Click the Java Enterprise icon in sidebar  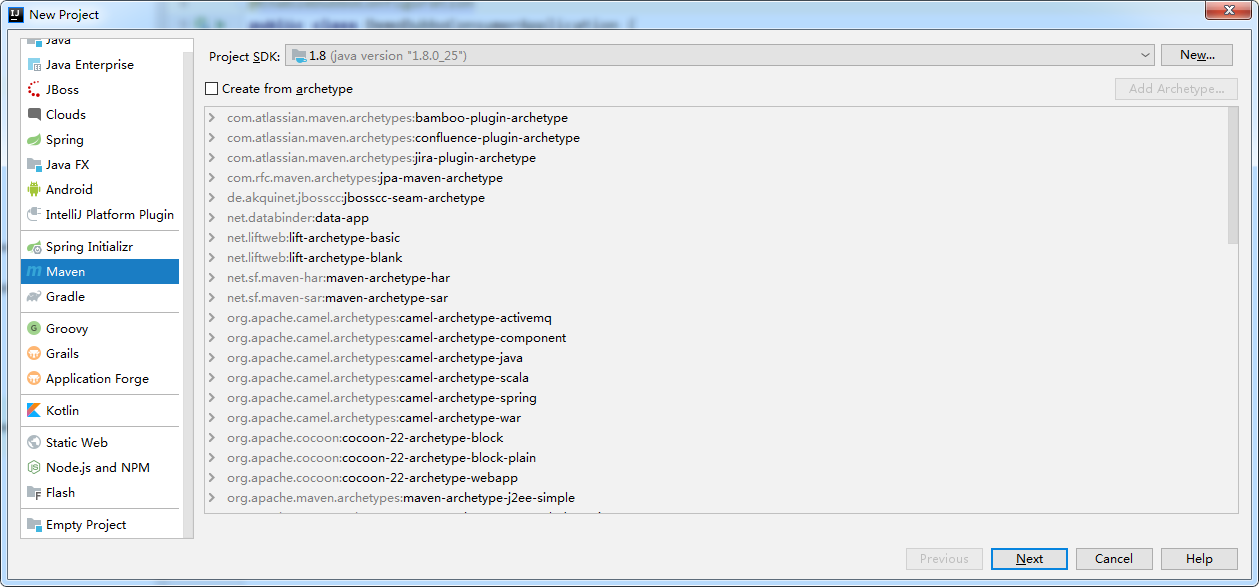pos(35,65)
